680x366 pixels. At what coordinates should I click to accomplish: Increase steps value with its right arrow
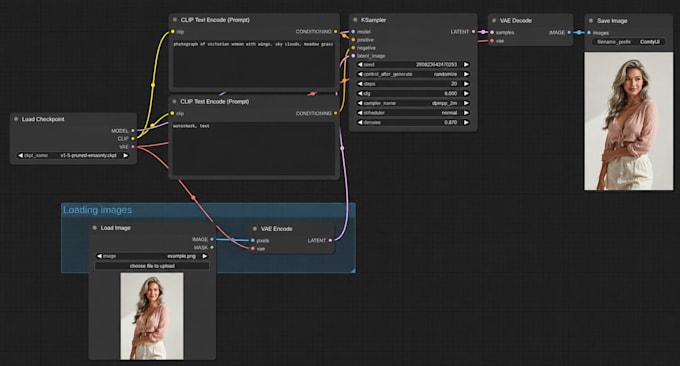466,84
